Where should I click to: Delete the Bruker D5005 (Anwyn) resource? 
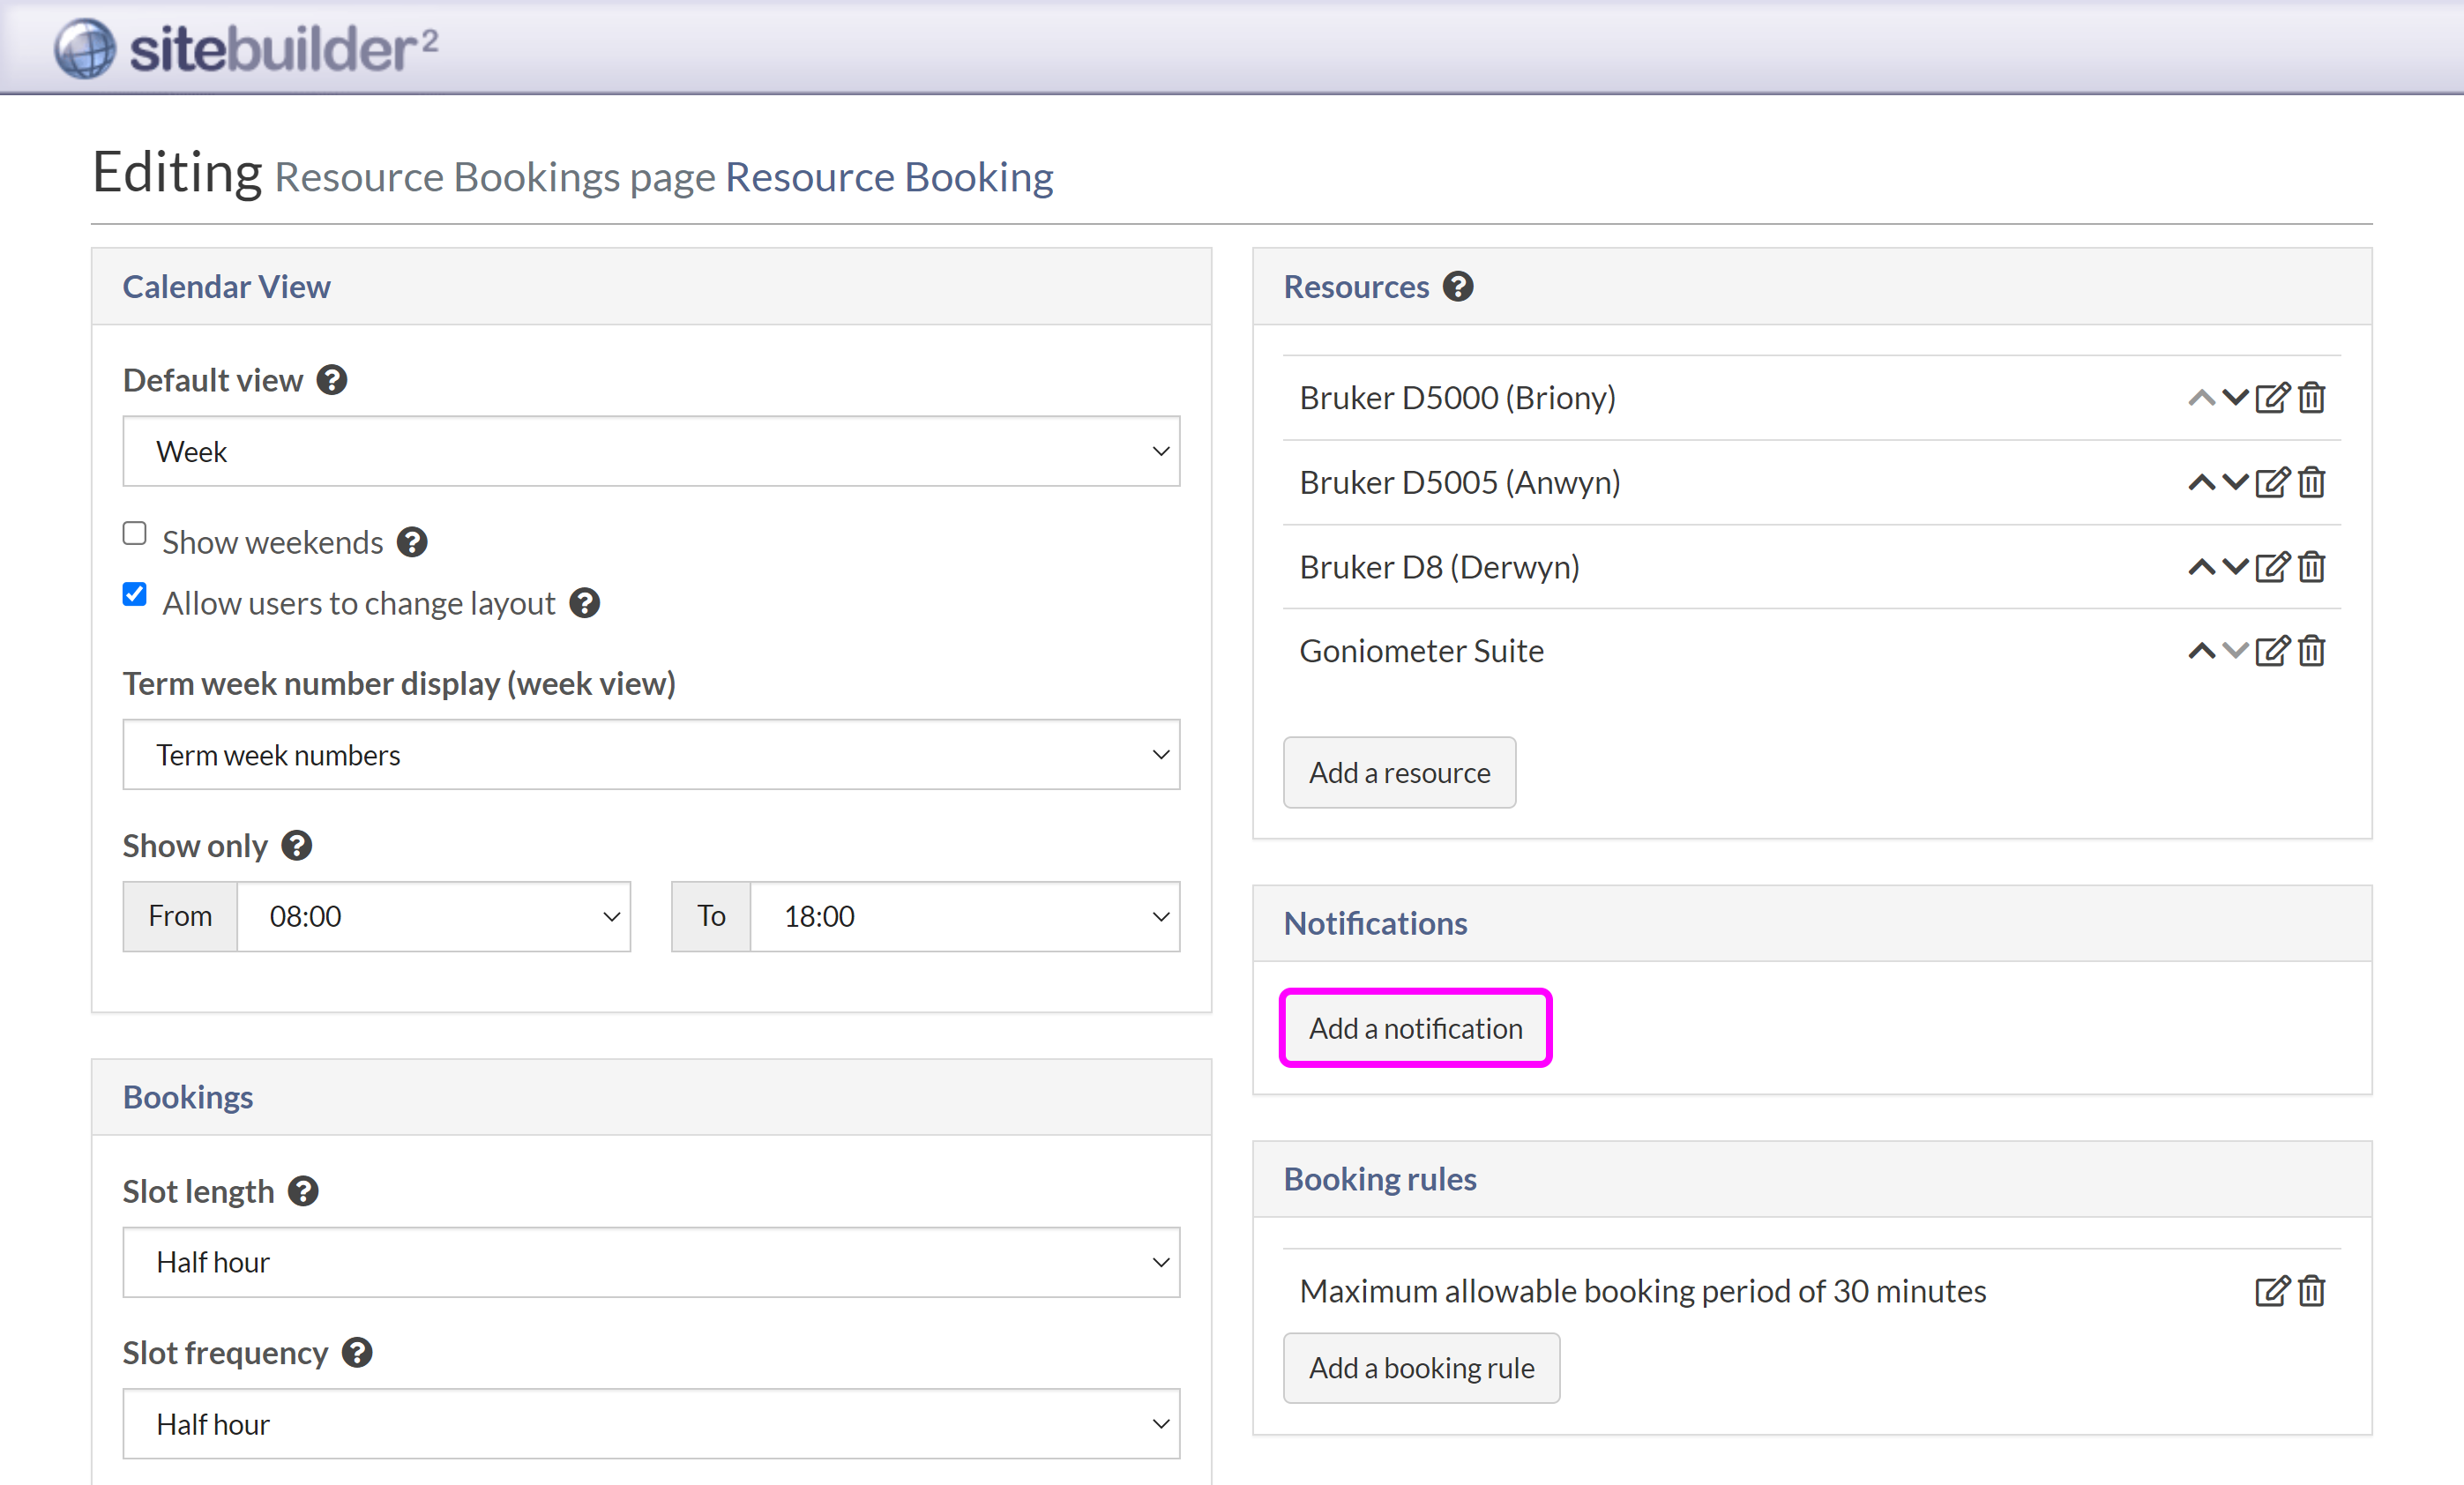tap(2311, 483)
